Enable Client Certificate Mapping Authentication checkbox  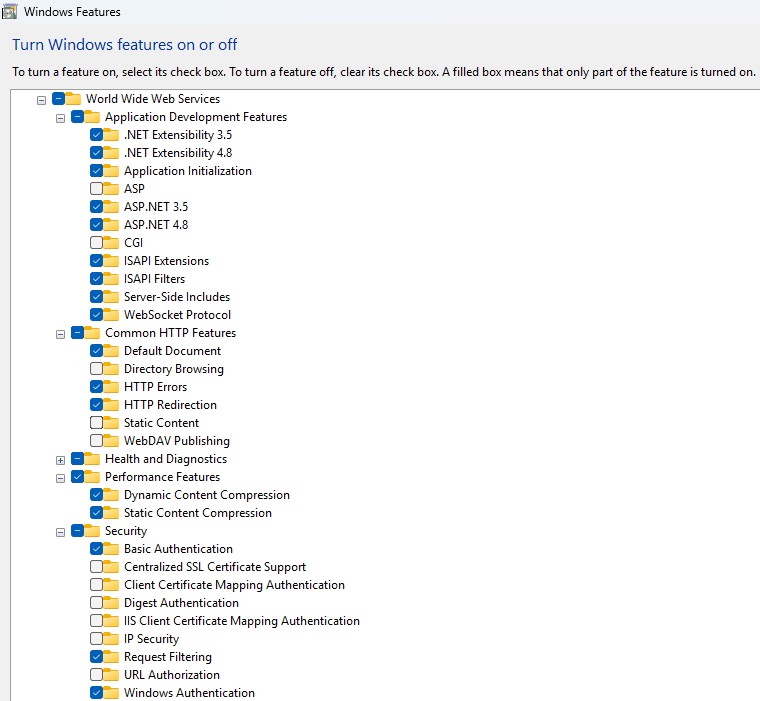point(96,585)
